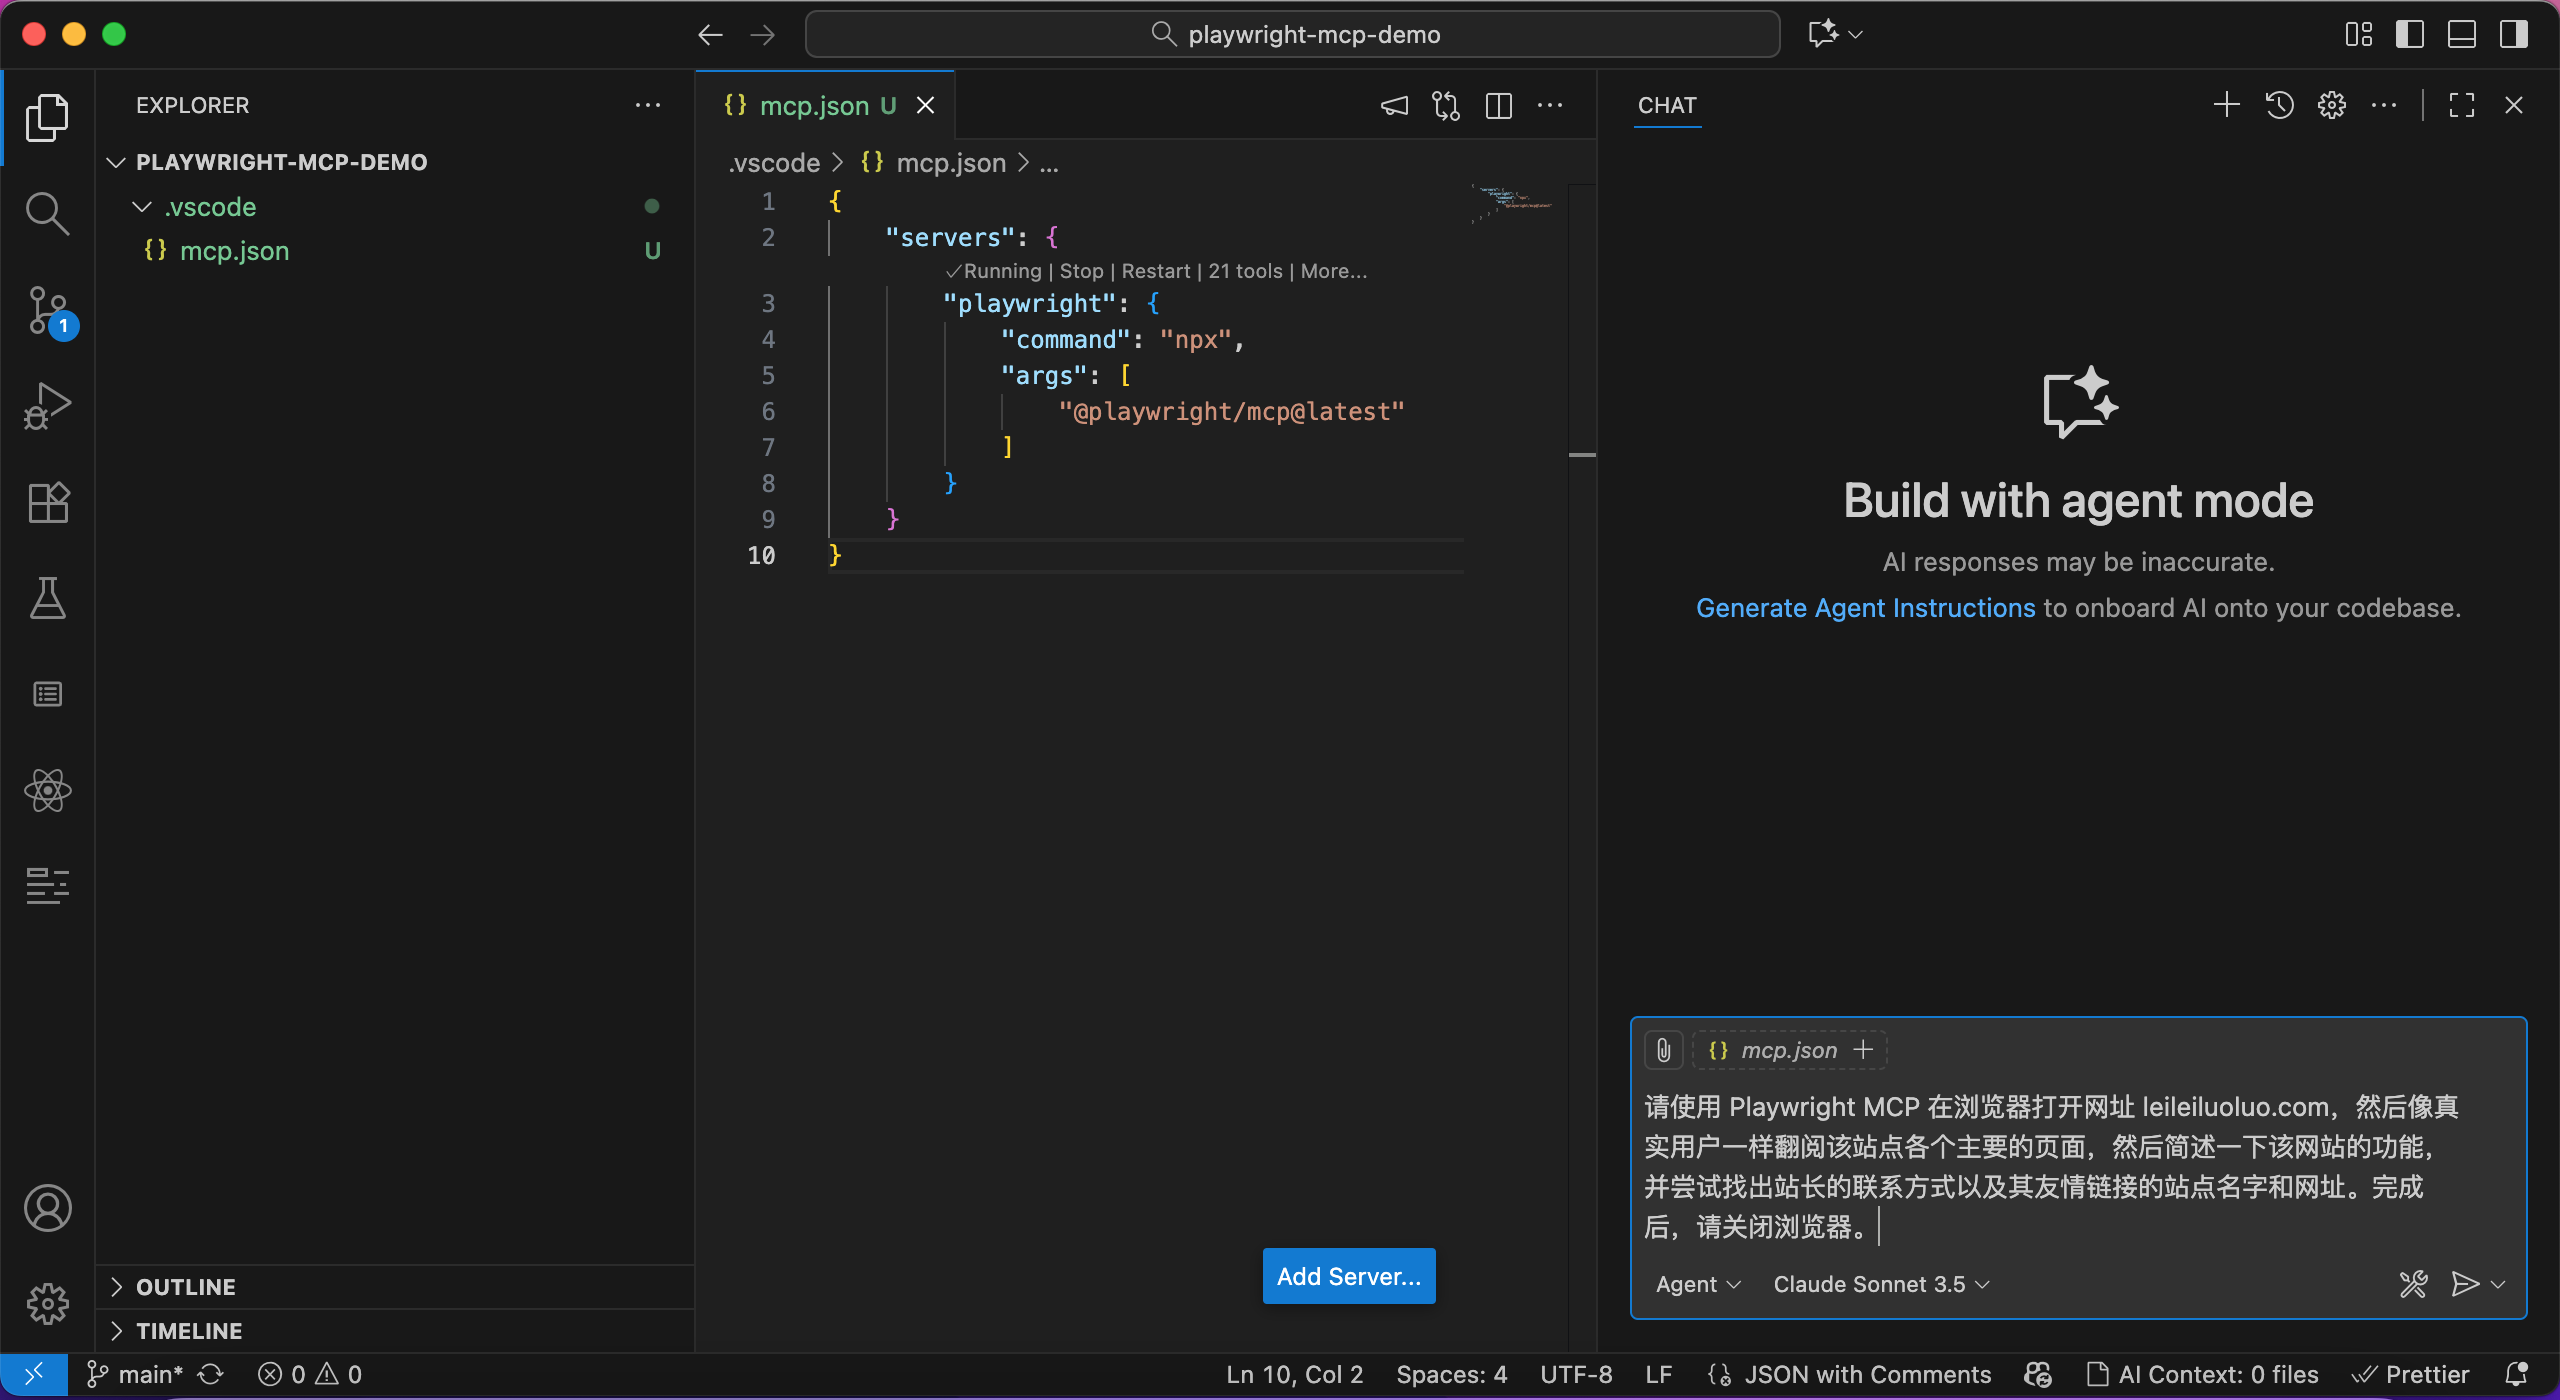Click the Add Server... button
The width and height of the screenshot is (2560, 1400).
coord(1348,1276)
